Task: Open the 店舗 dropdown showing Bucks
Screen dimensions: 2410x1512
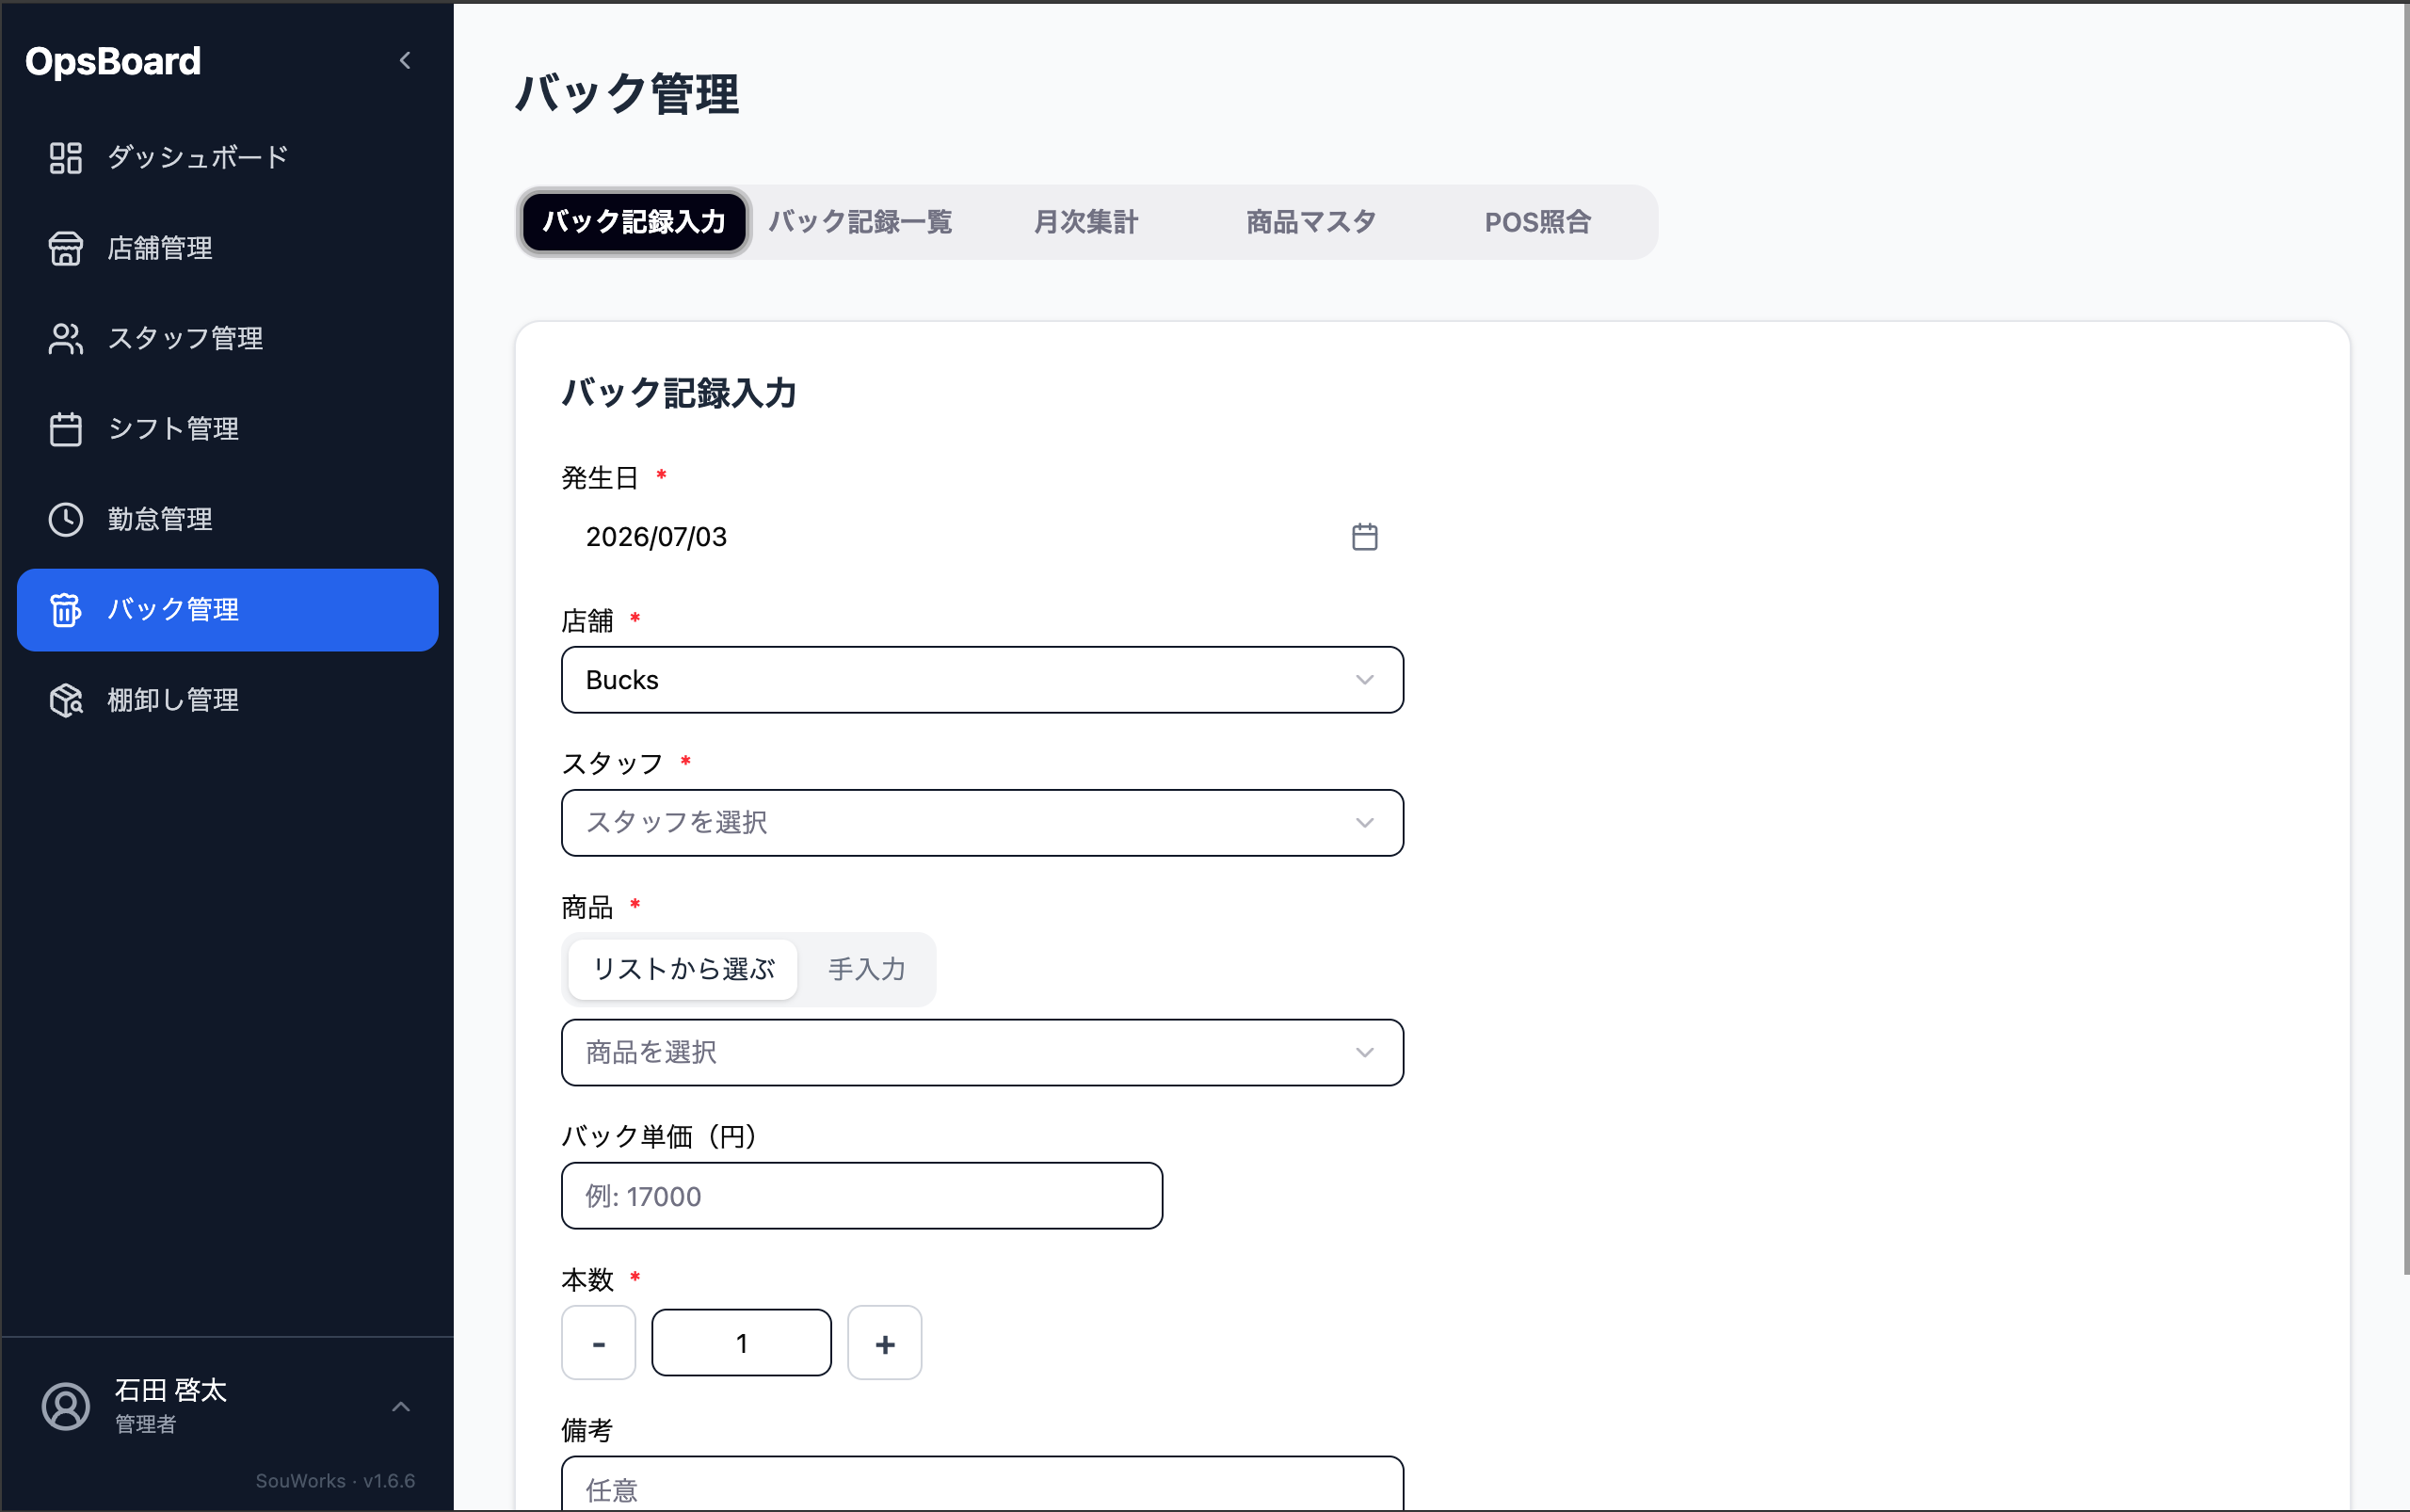Action: [982, 680]
